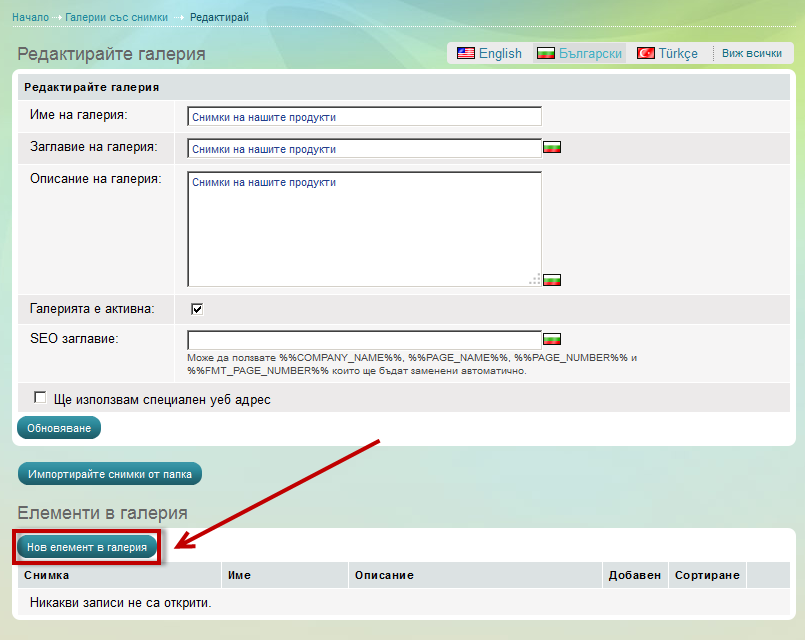Click the Добавен column header
This screenshot has width=805, height=640.
[635, 575]
